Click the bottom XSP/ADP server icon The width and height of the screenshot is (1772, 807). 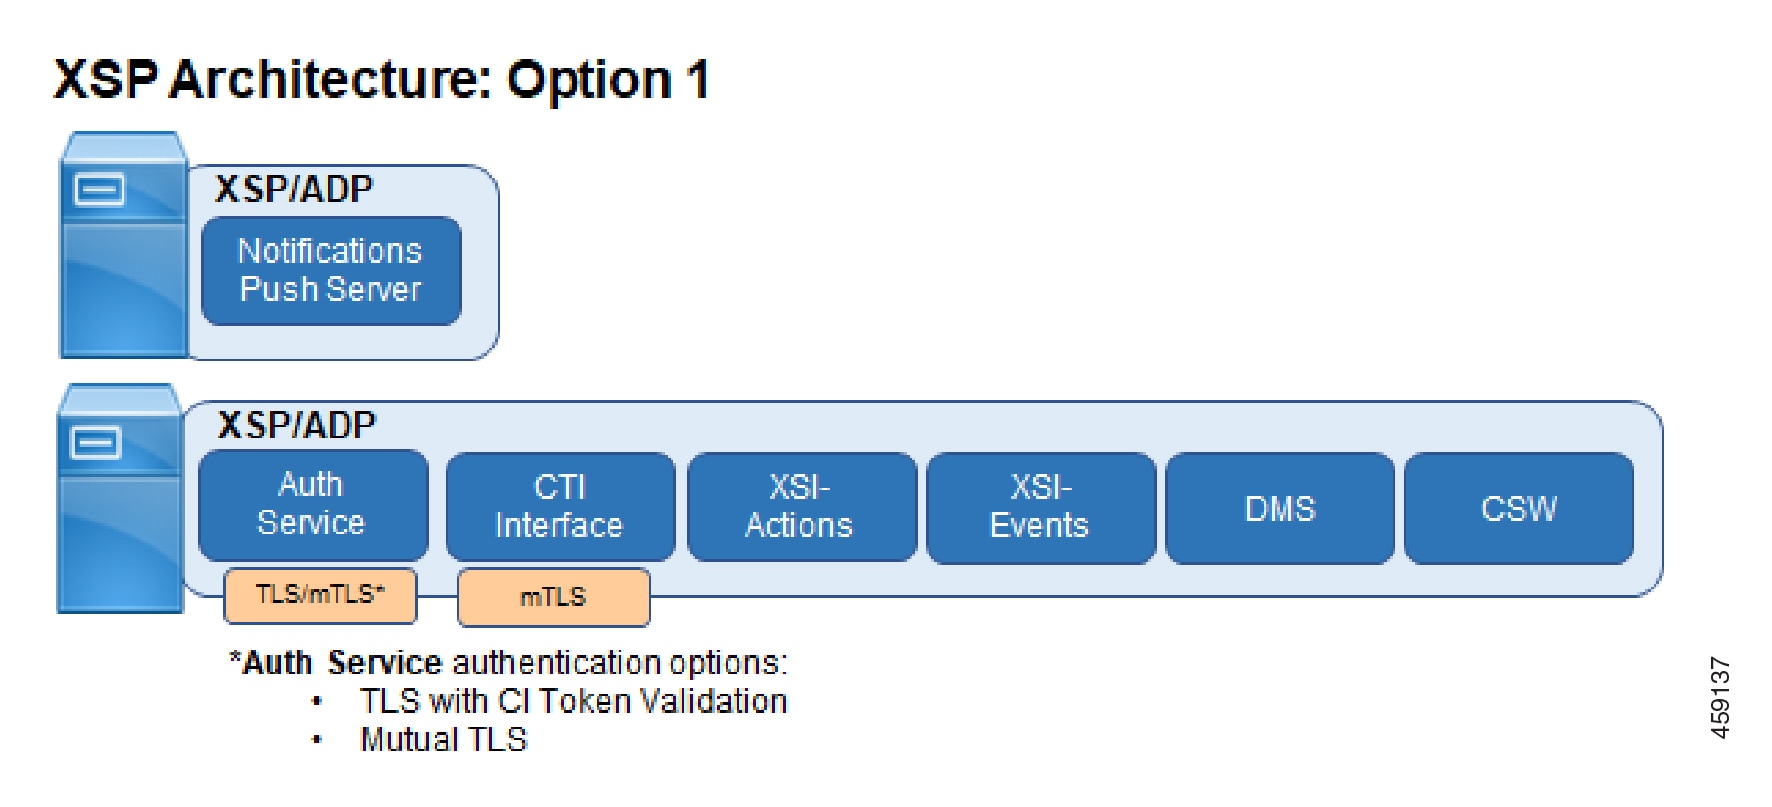click(121, 498)
